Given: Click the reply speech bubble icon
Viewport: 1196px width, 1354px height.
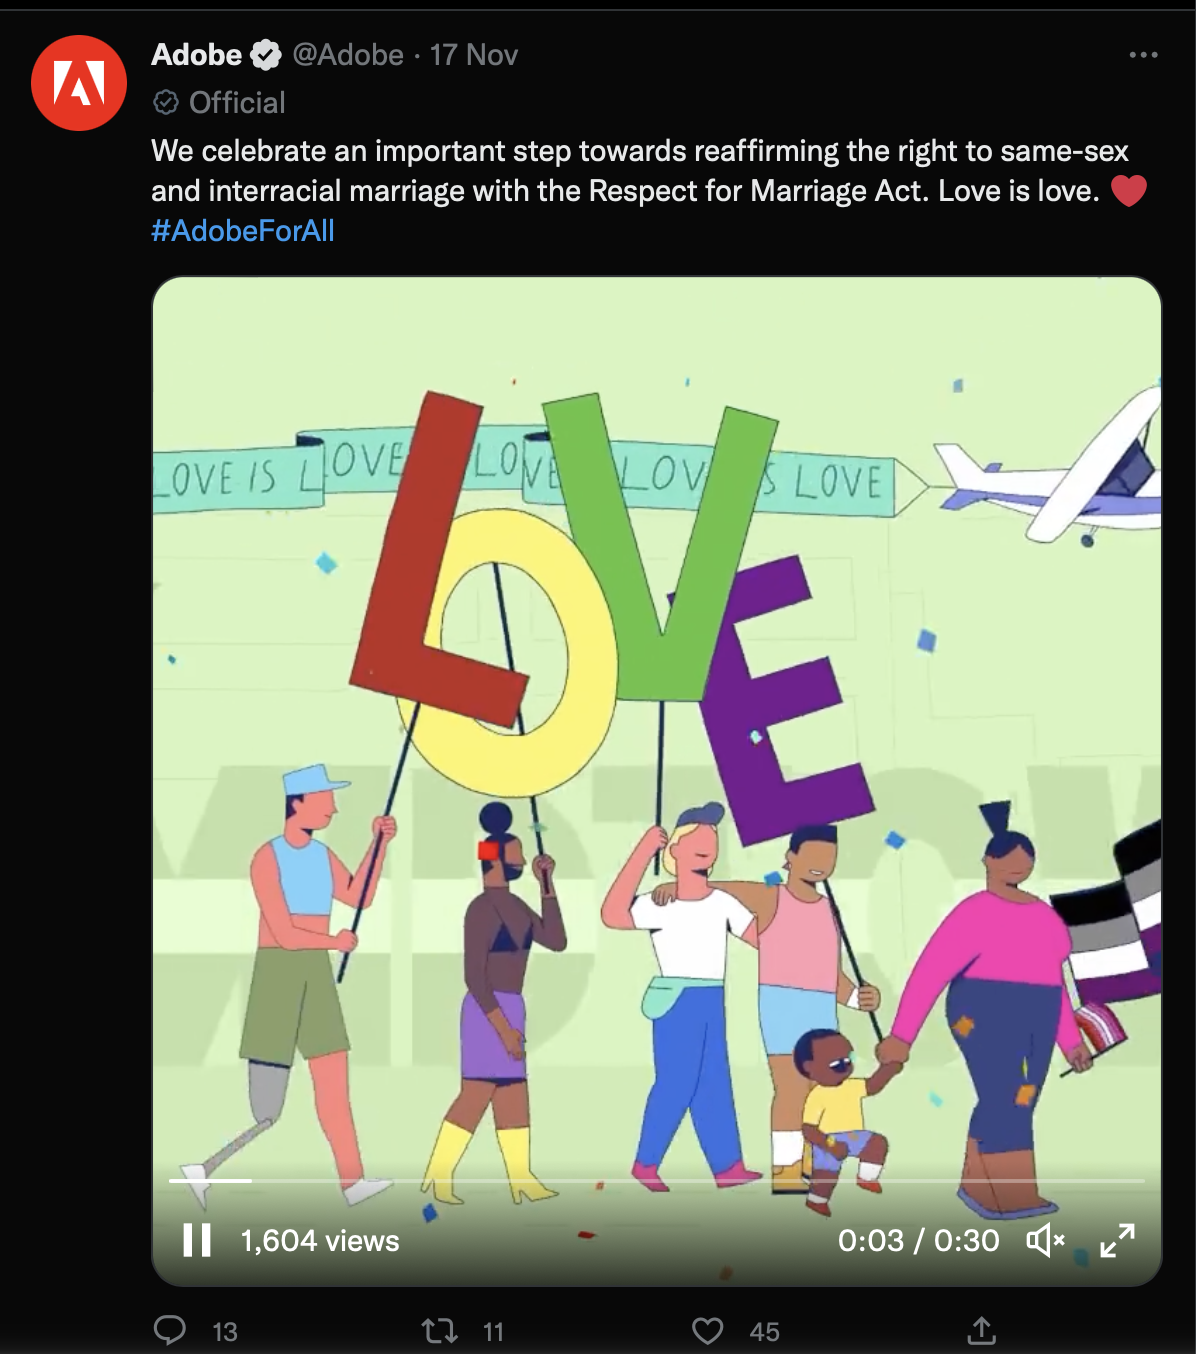Looking at the screenshot, I should [x=170, y=1330].
